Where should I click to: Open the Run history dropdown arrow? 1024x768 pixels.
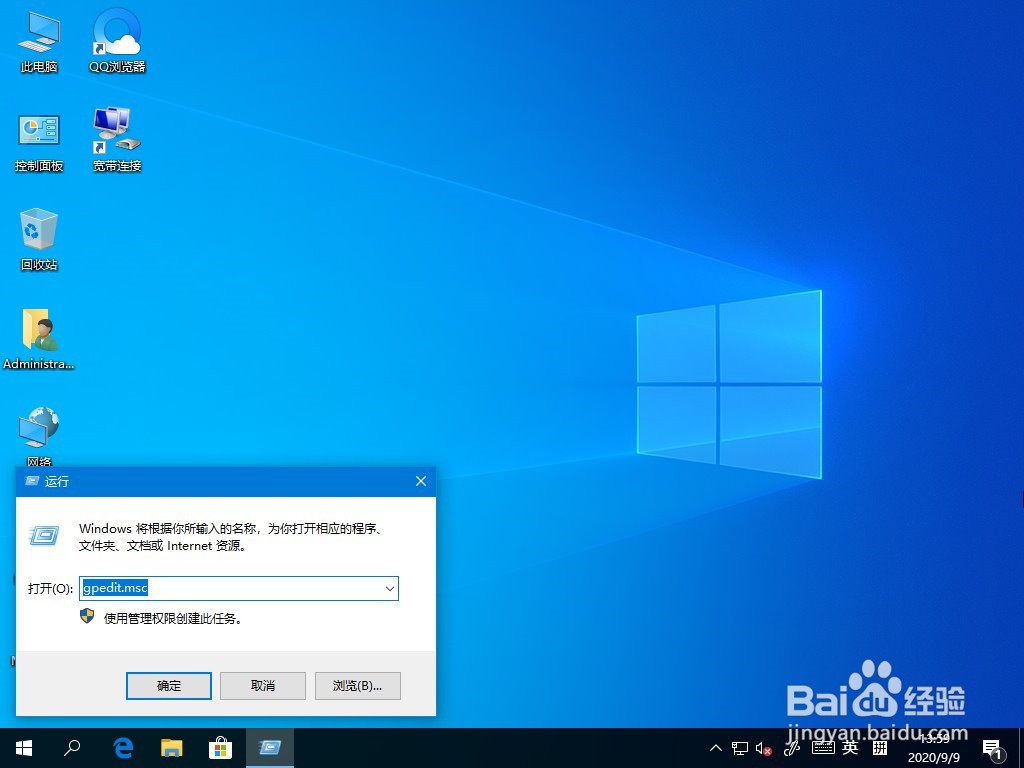[390, 589]
